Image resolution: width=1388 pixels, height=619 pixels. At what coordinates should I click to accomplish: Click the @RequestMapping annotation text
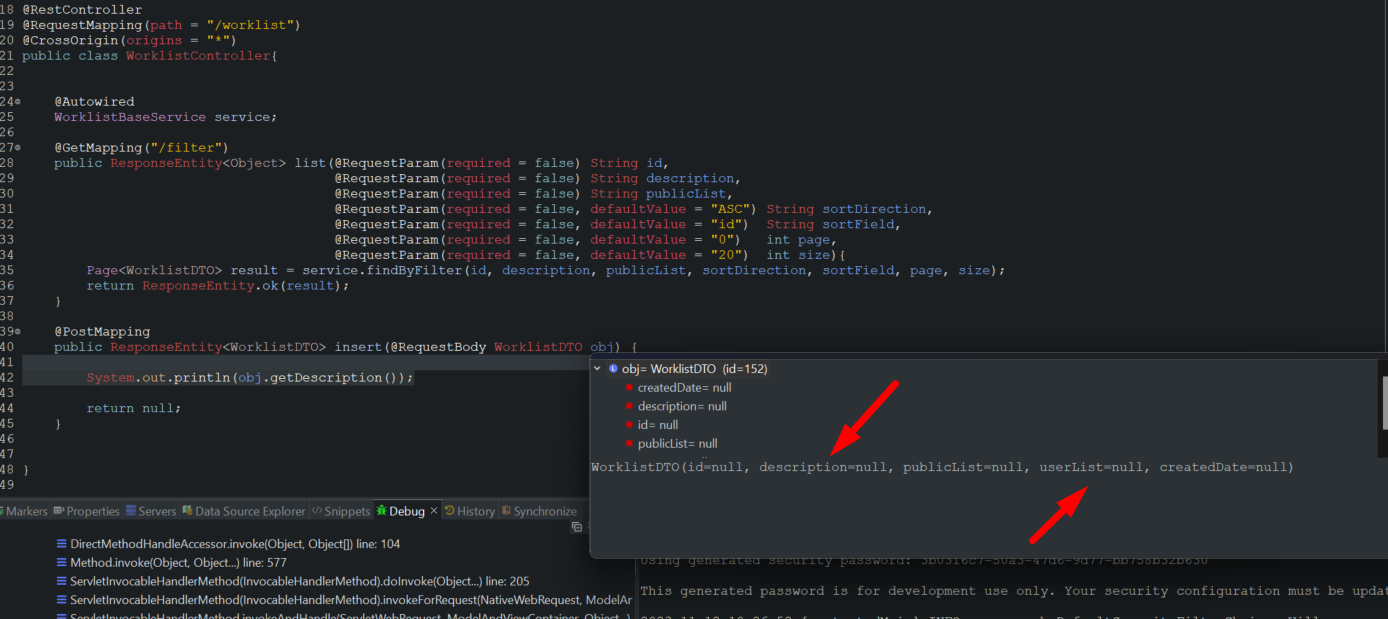coord(82,25)
